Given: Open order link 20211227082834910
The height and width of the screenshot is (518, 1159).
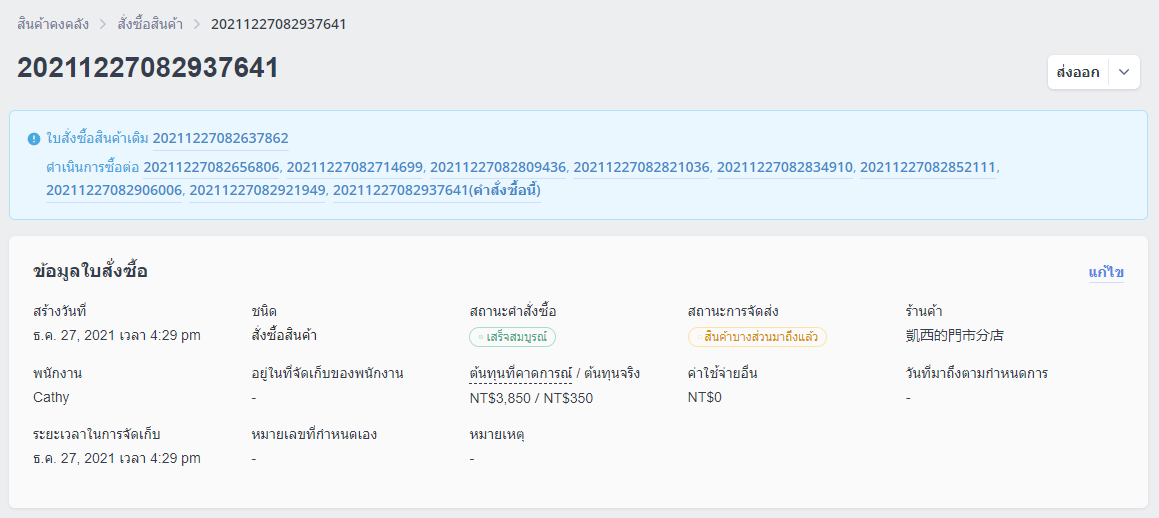Looking at the screenshot, I should click(785, 168).
